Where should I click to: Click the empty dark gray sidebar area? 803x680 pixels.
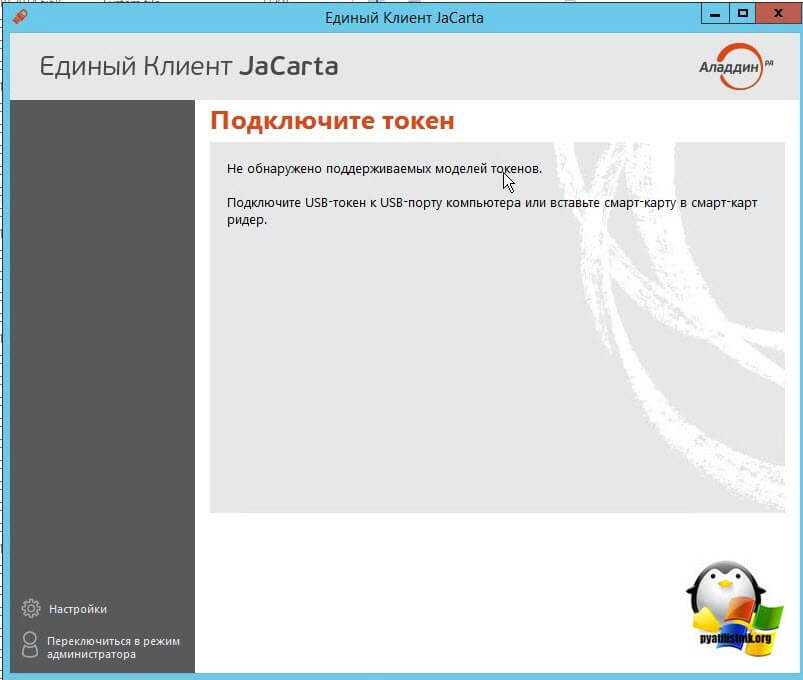102,350
